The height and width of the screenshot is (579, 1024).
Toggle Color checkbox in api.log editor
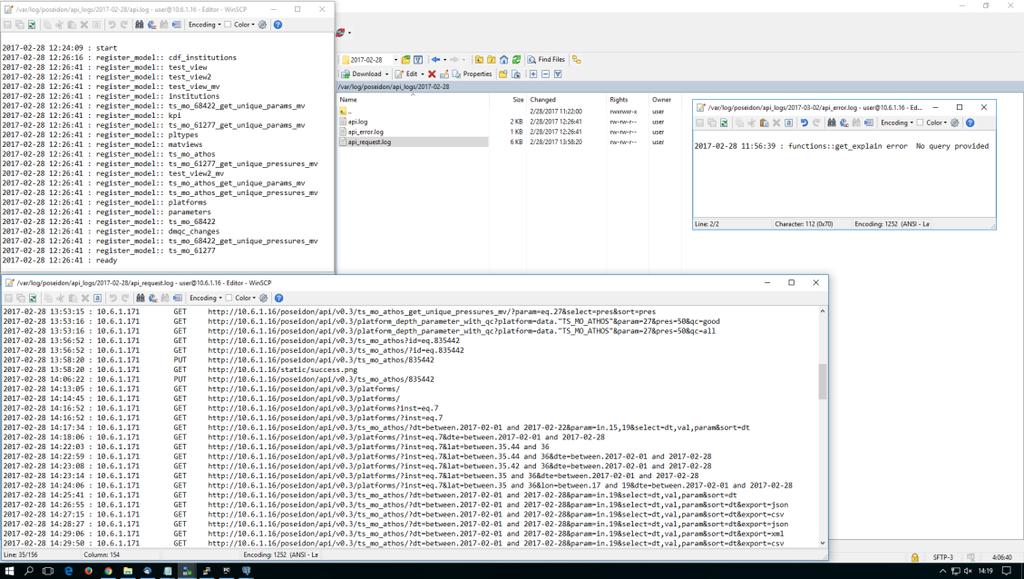tap(228, 25)
